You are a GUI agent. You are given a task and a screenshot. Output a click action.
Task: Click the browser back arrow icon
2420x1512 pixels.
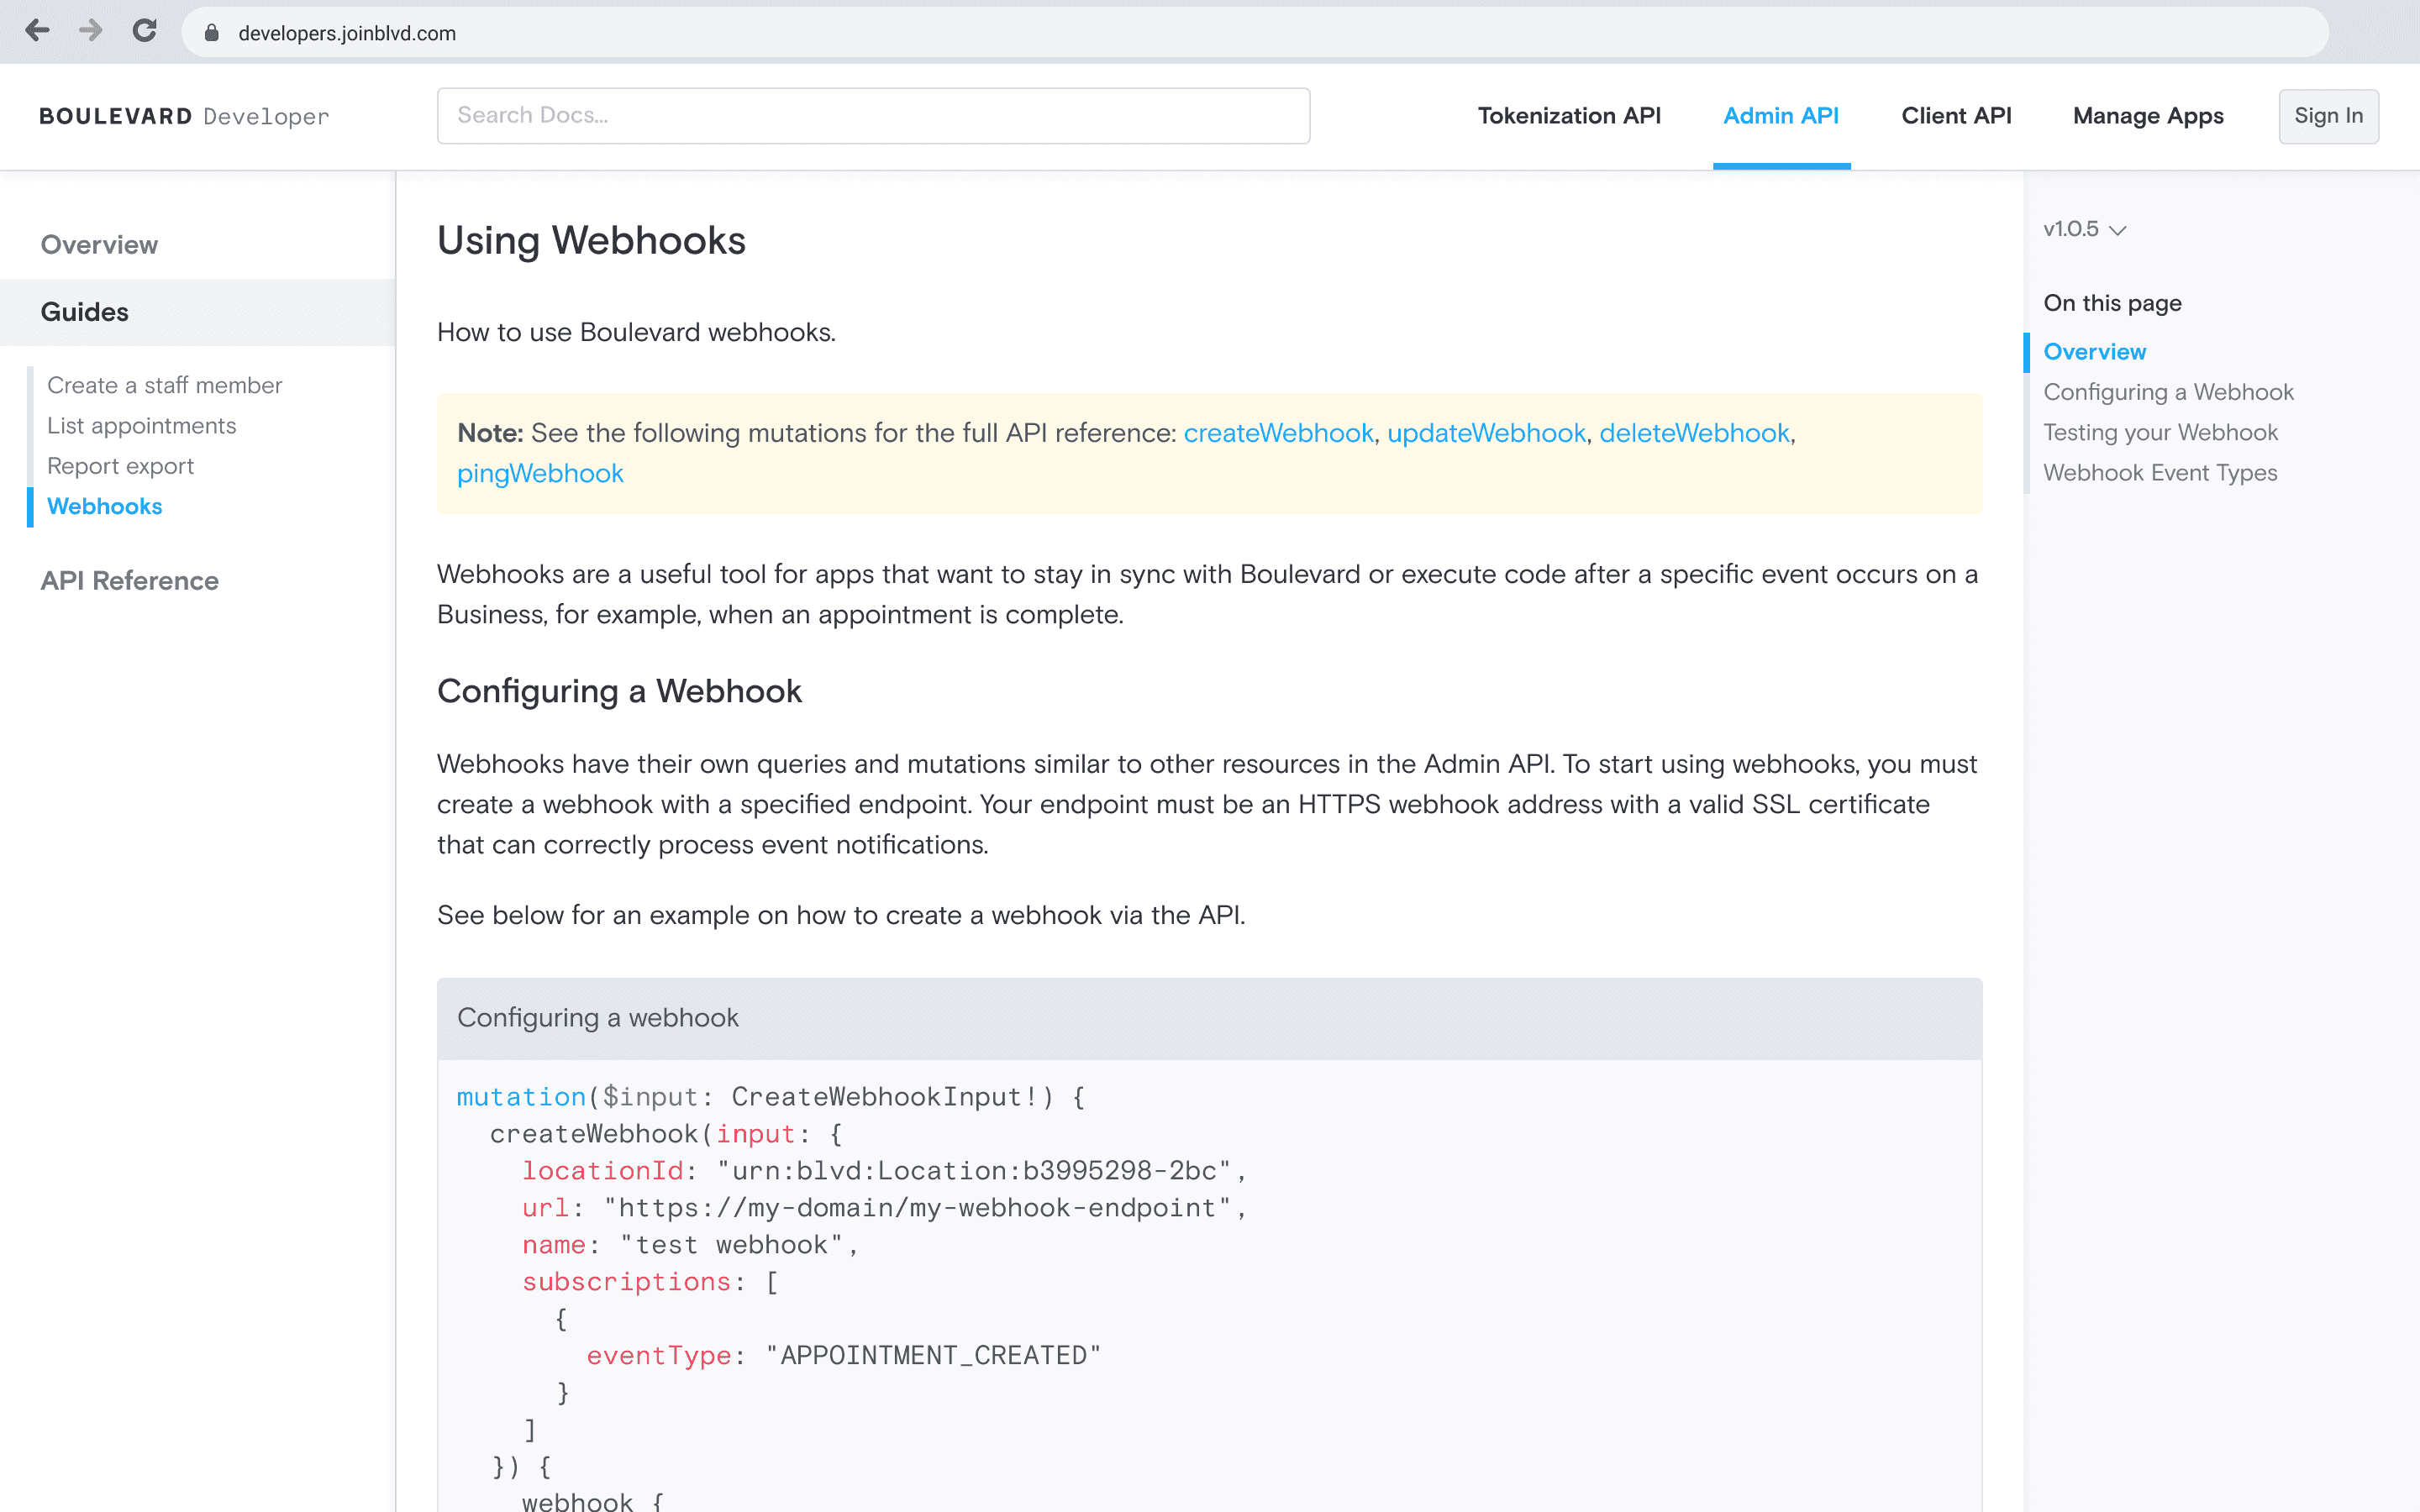pos(38,32)
